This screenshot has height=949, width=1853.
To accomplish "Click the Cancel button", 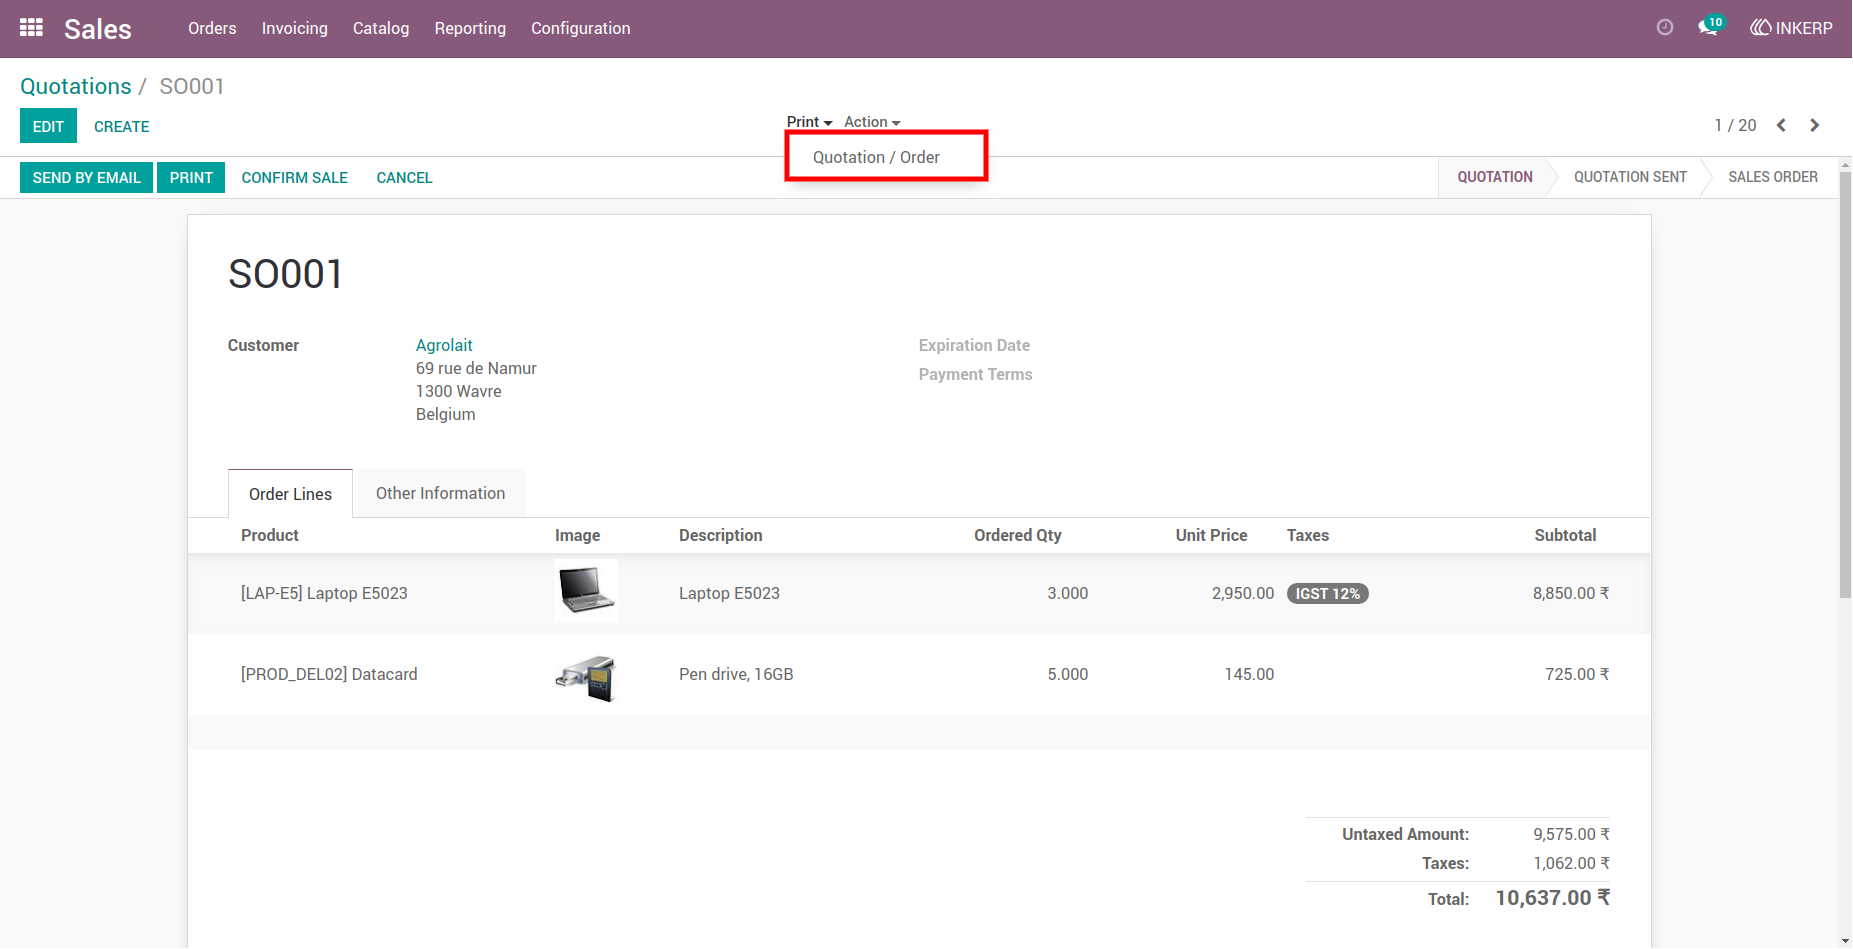I will point(404,177).
